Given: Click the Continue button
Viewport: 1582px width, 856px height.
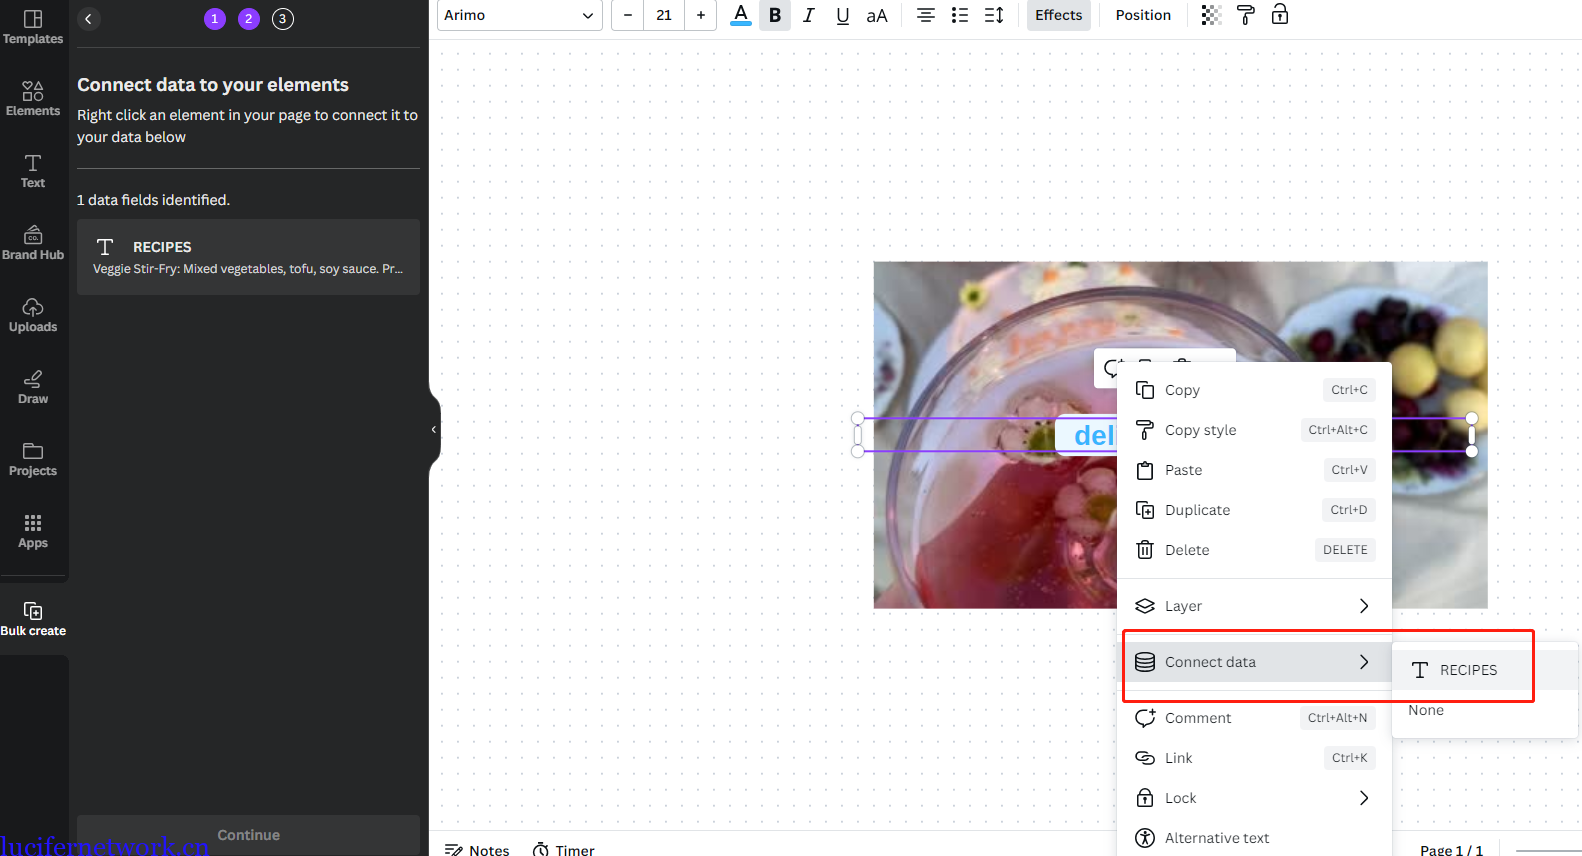Looking at the screenshot, I should 248,835.
